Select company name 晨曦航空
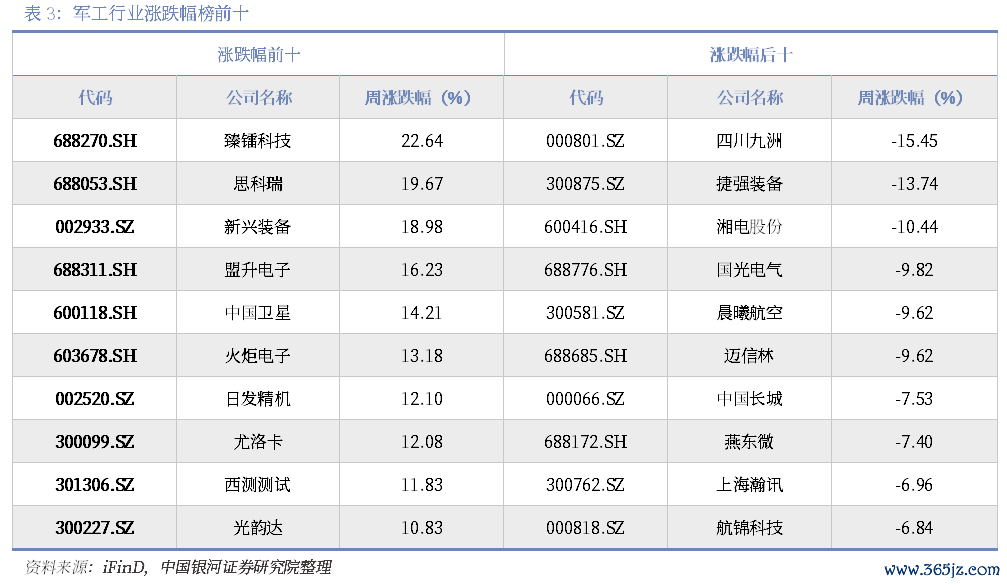1007x585 pixels. (749, 313)
